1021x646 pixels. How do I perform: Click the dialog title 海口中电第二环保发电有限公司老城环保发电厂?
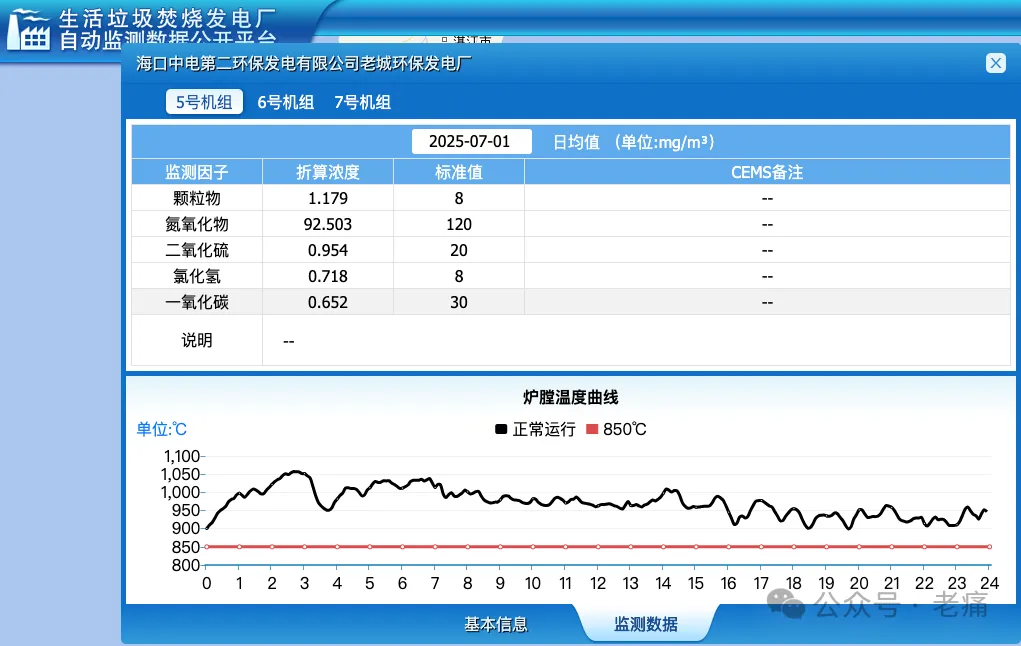click(304, 63)
